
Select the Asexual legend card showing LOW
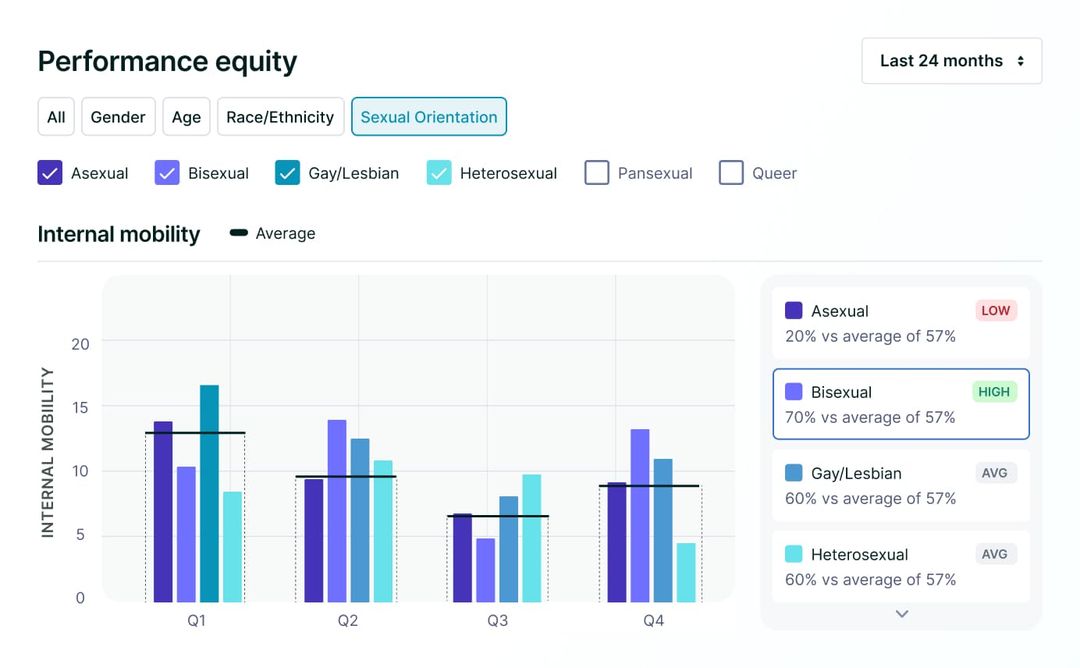click(900, 323)
